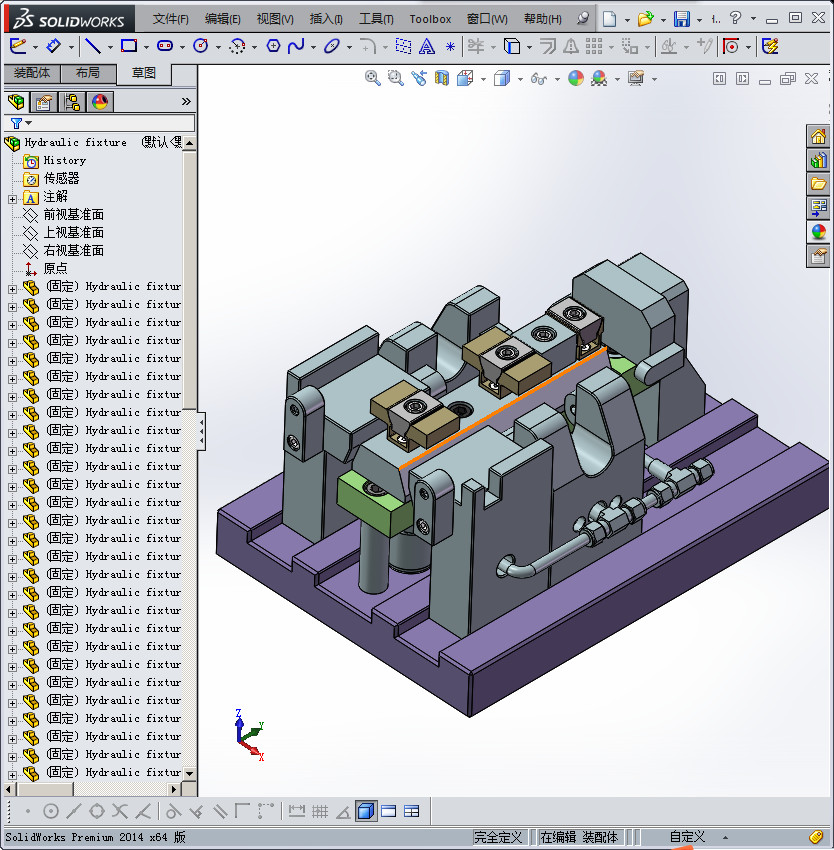Open the File Explorer task pane

pos(818,184)
